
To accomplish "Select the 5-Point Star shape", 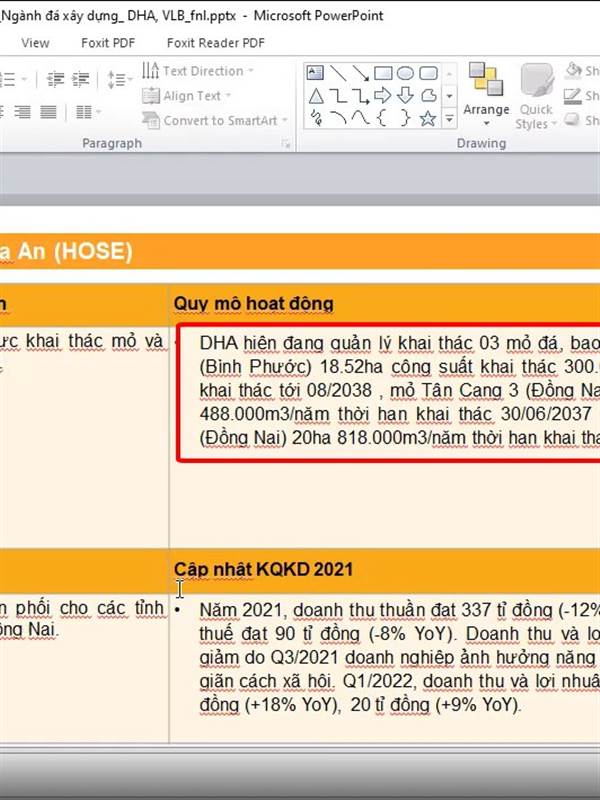I will (428, 118).
